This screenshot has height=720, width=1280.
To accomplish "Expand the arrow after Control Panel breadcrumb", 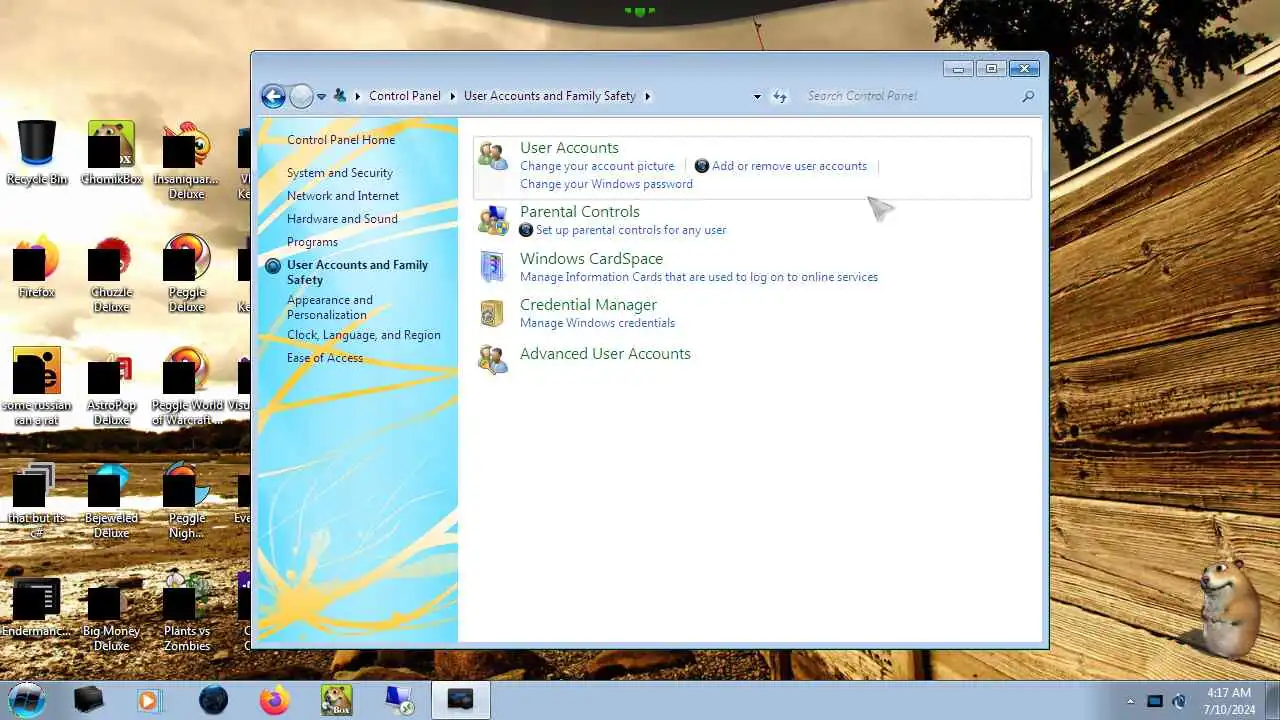I will pos(453,96).
